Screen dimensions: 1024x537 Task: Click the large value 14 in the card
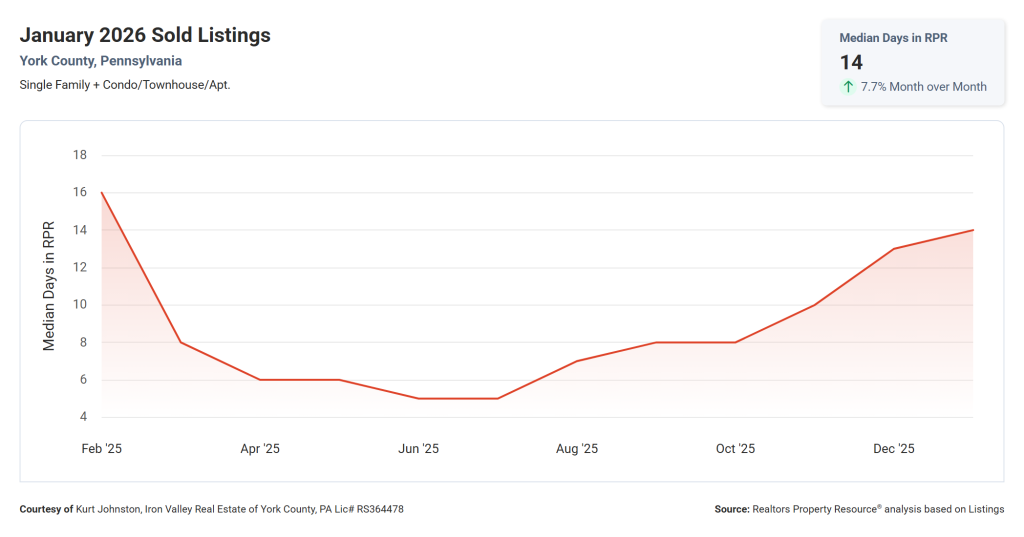[851, 62]
